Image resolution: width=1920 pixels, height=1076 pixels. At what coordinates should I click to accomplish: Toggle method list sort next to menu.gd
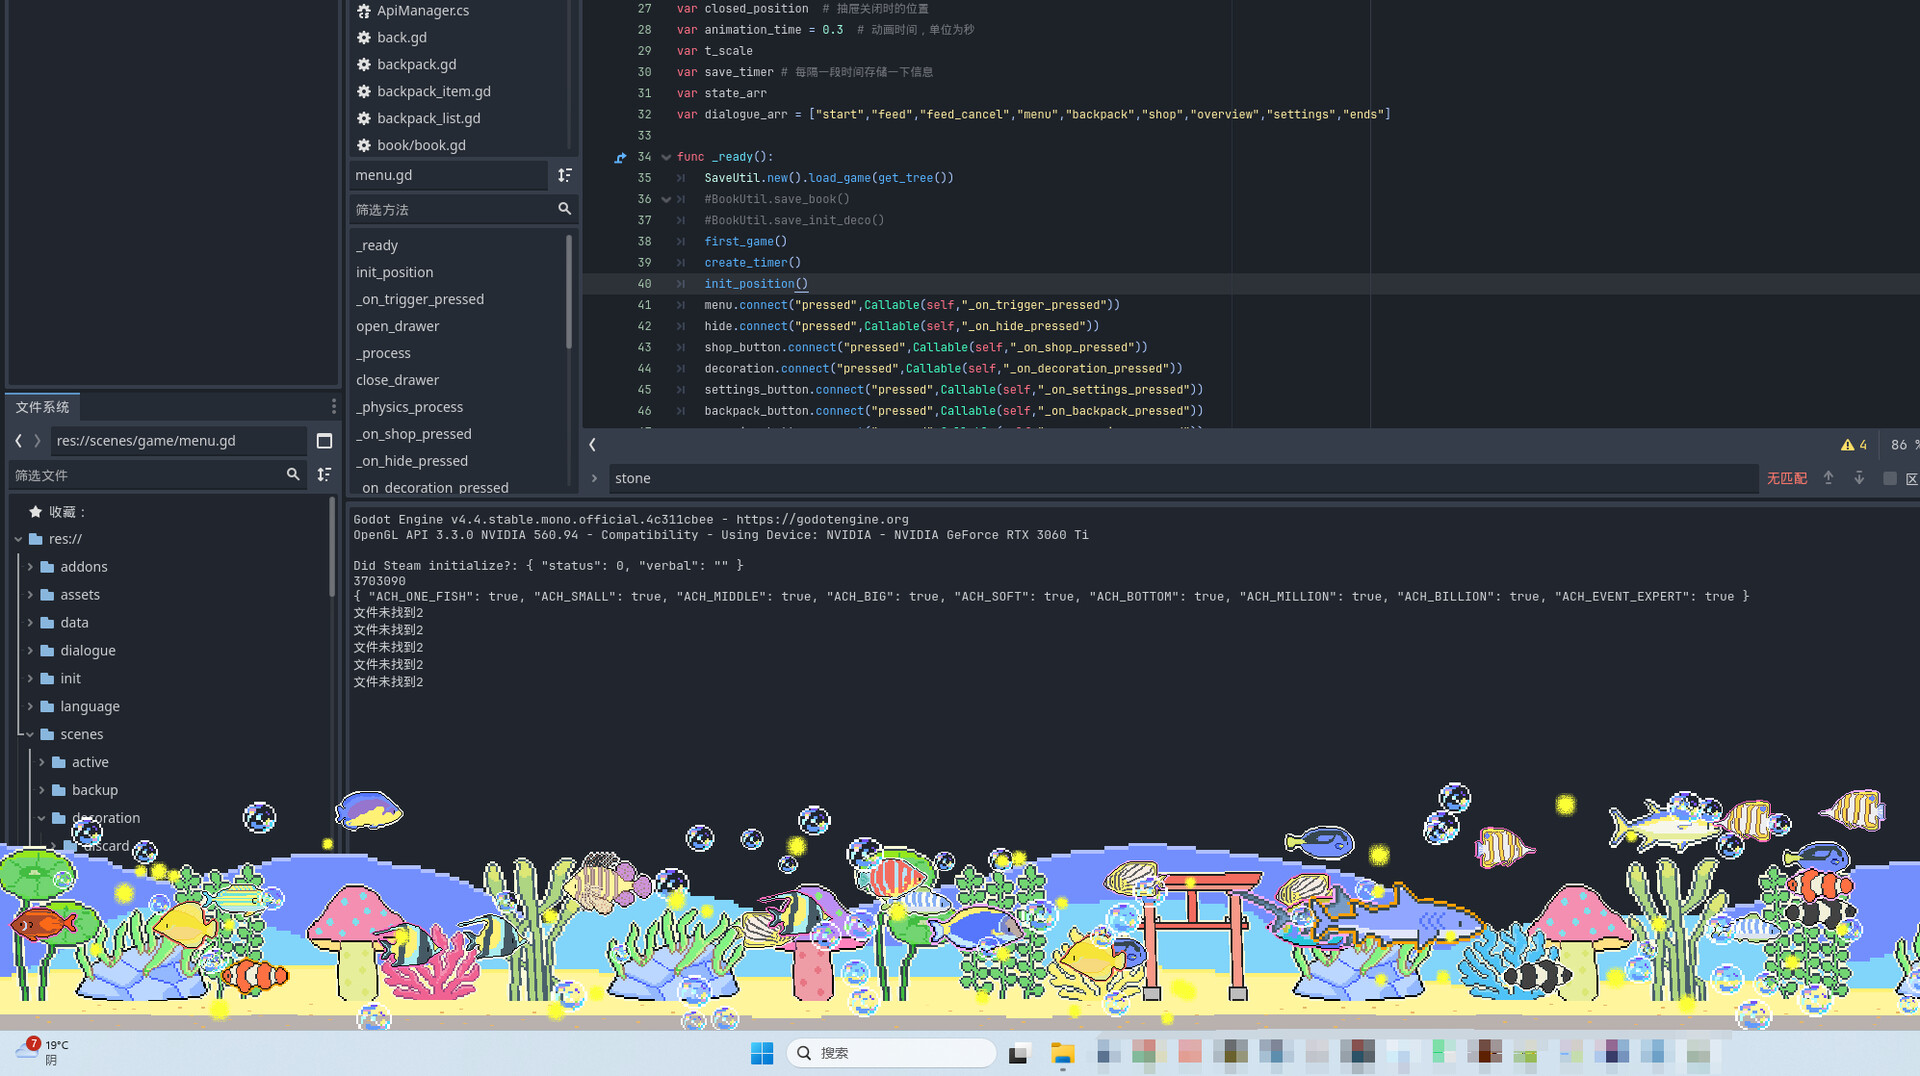click(x=565, y=175)
